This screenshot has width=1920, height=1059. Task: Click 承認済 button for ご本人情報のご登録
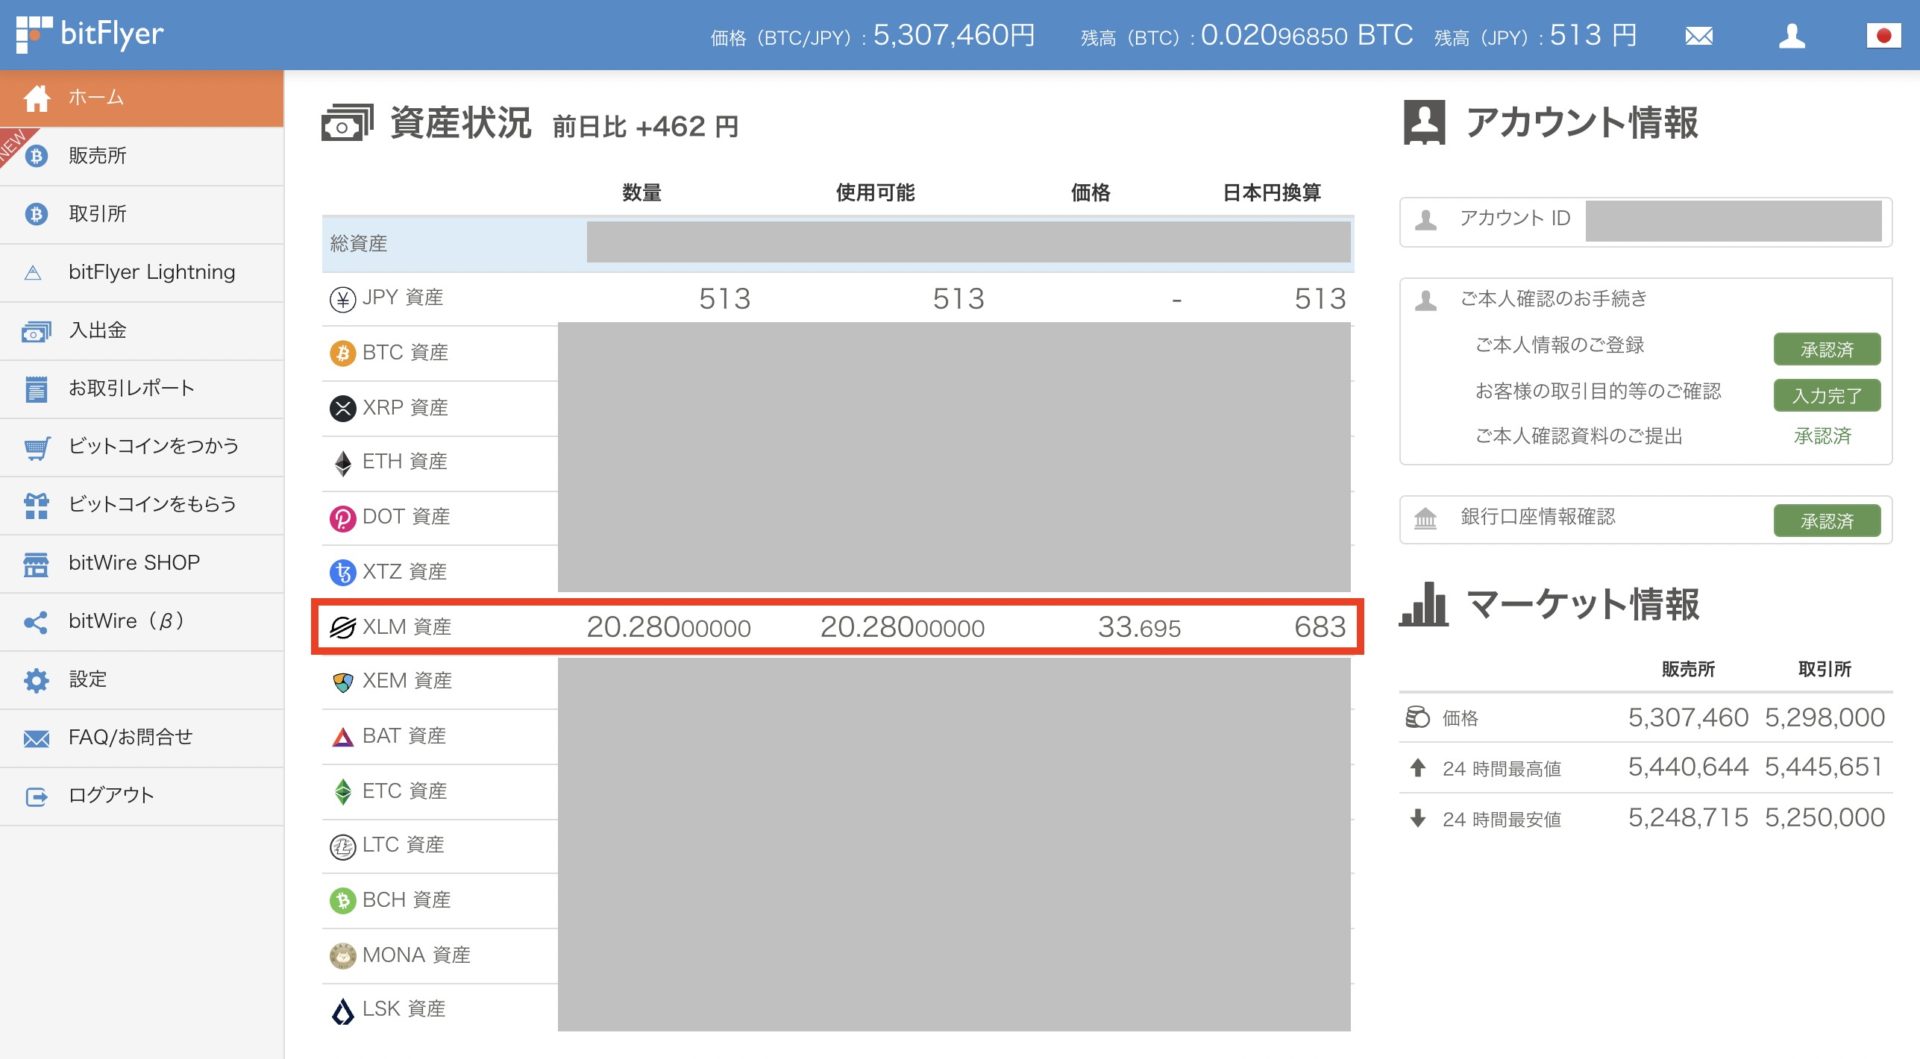(x=1826, y=349)
